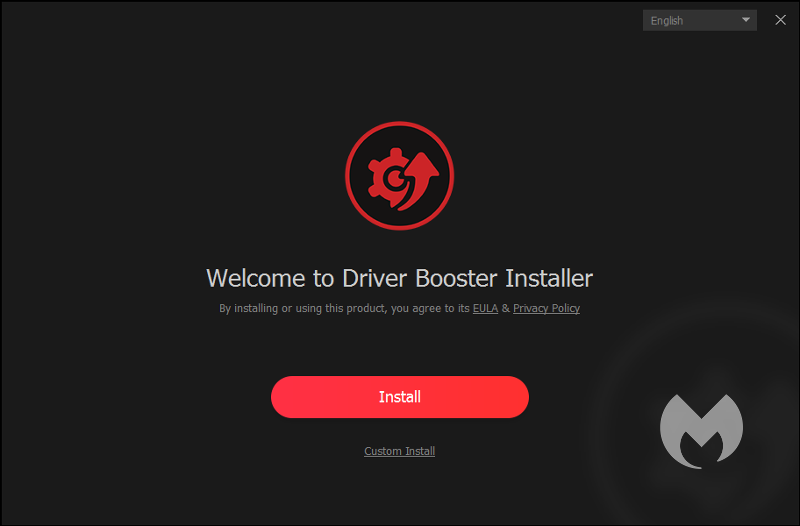Close the Driver Booster installer window

tap(780, 20)
